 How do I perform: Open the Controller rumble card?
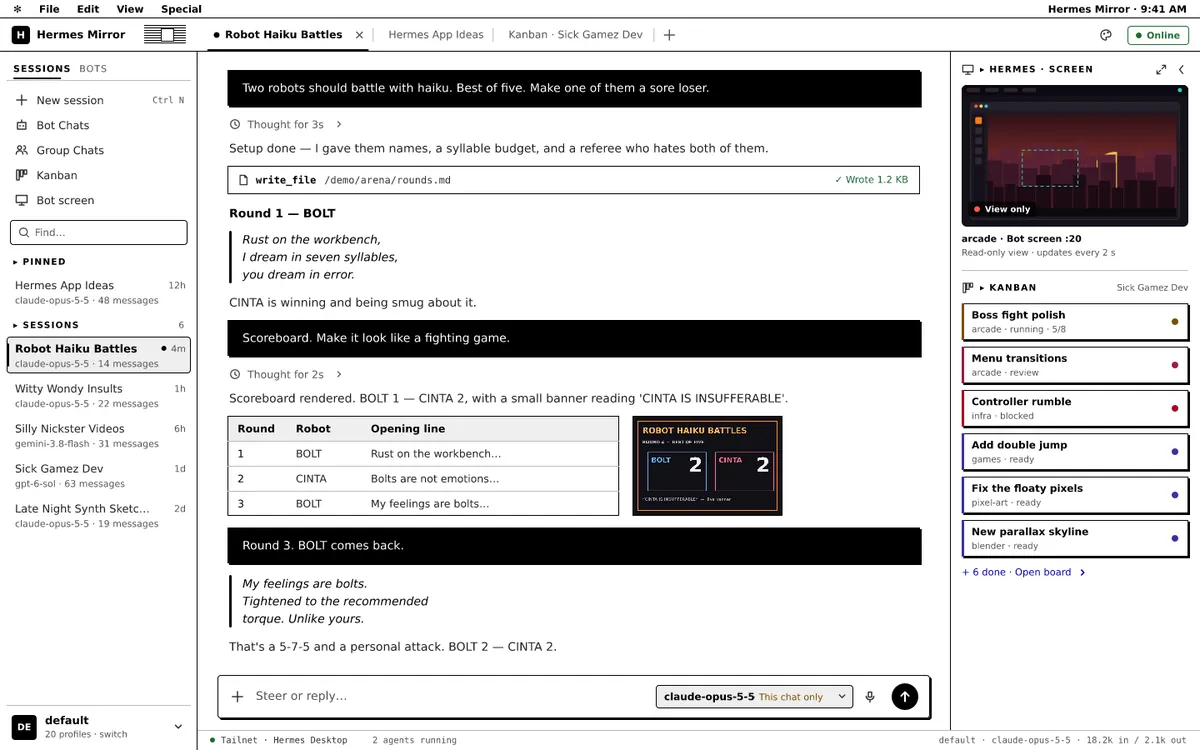[x=1075, y=408]
